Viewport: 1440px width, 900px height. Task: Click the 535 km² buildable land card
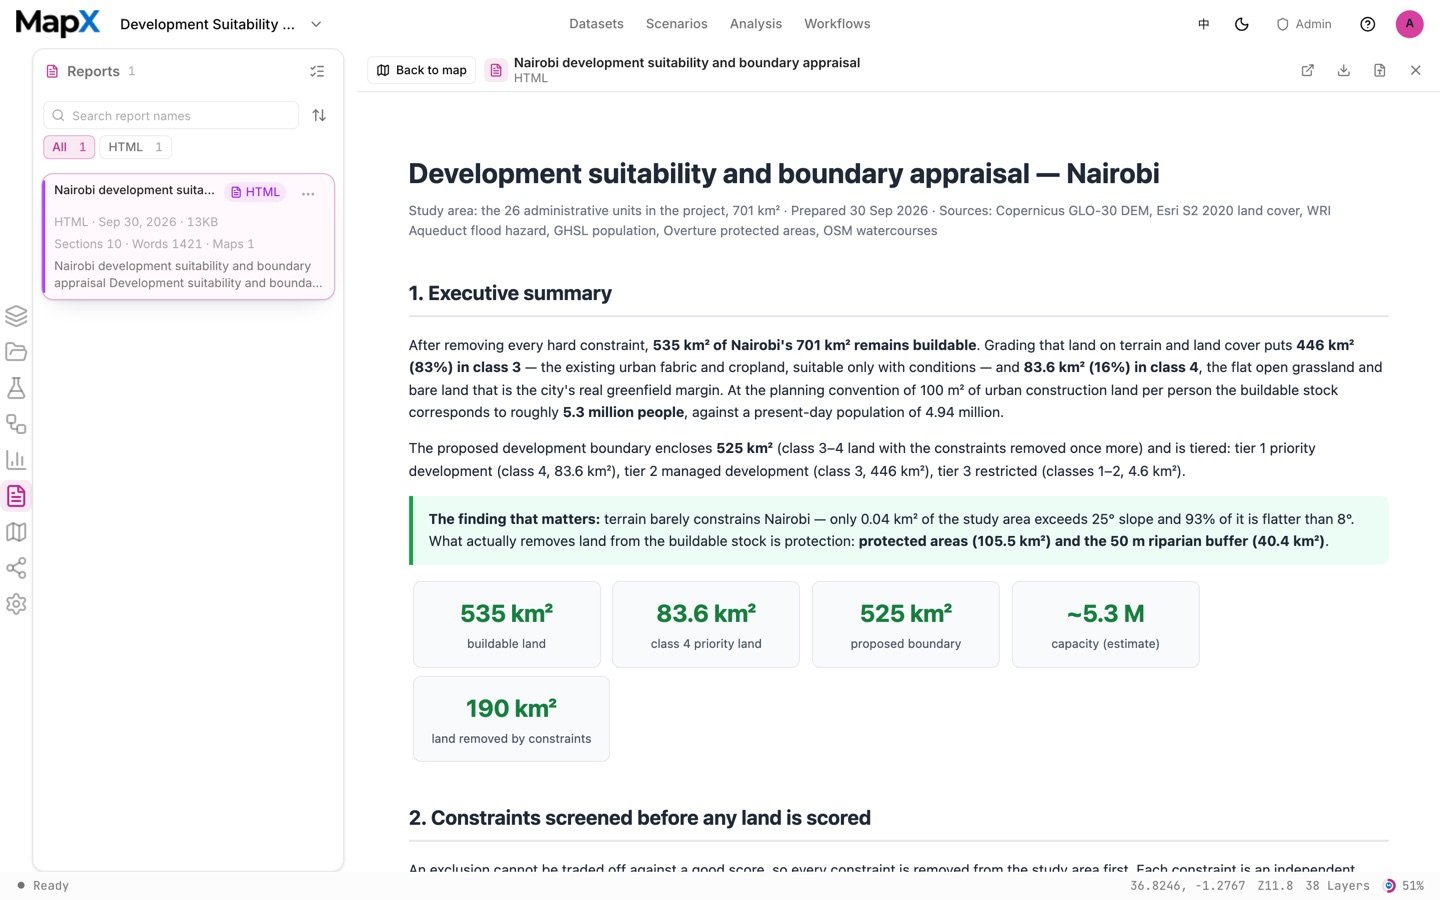(507, 625)
